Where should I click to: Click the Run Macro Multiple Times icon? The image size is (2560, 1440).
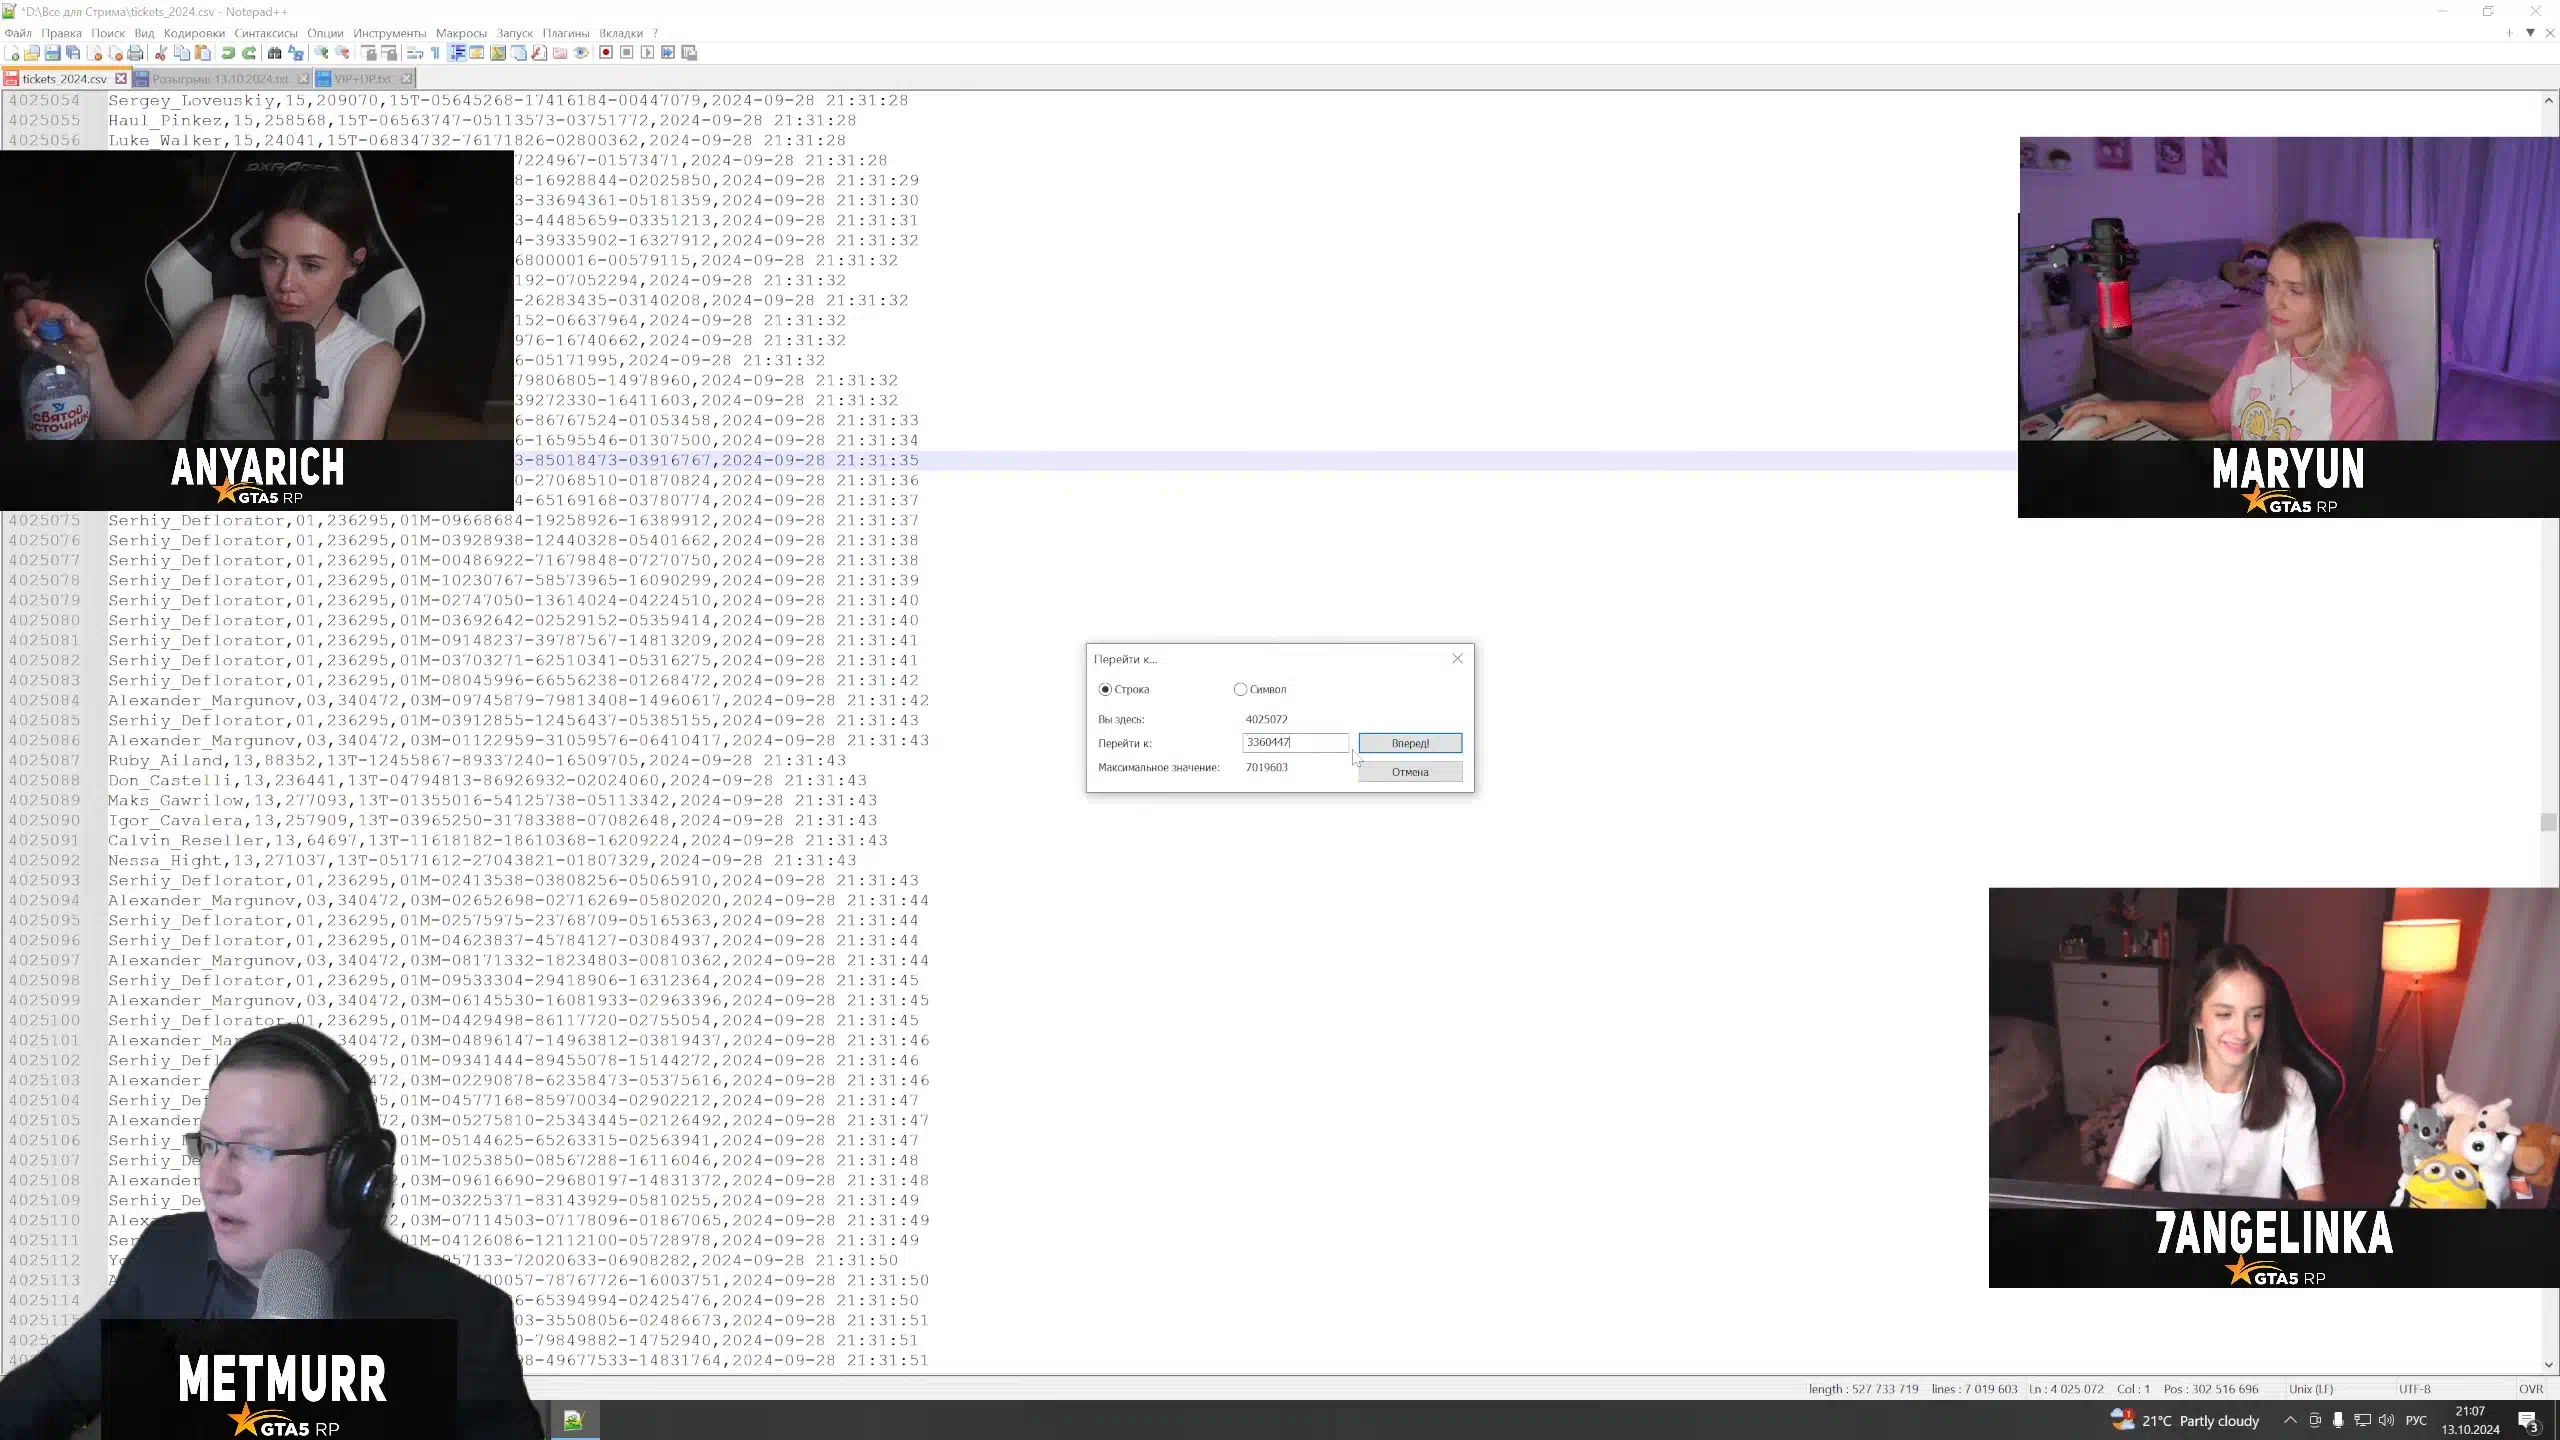668,53
